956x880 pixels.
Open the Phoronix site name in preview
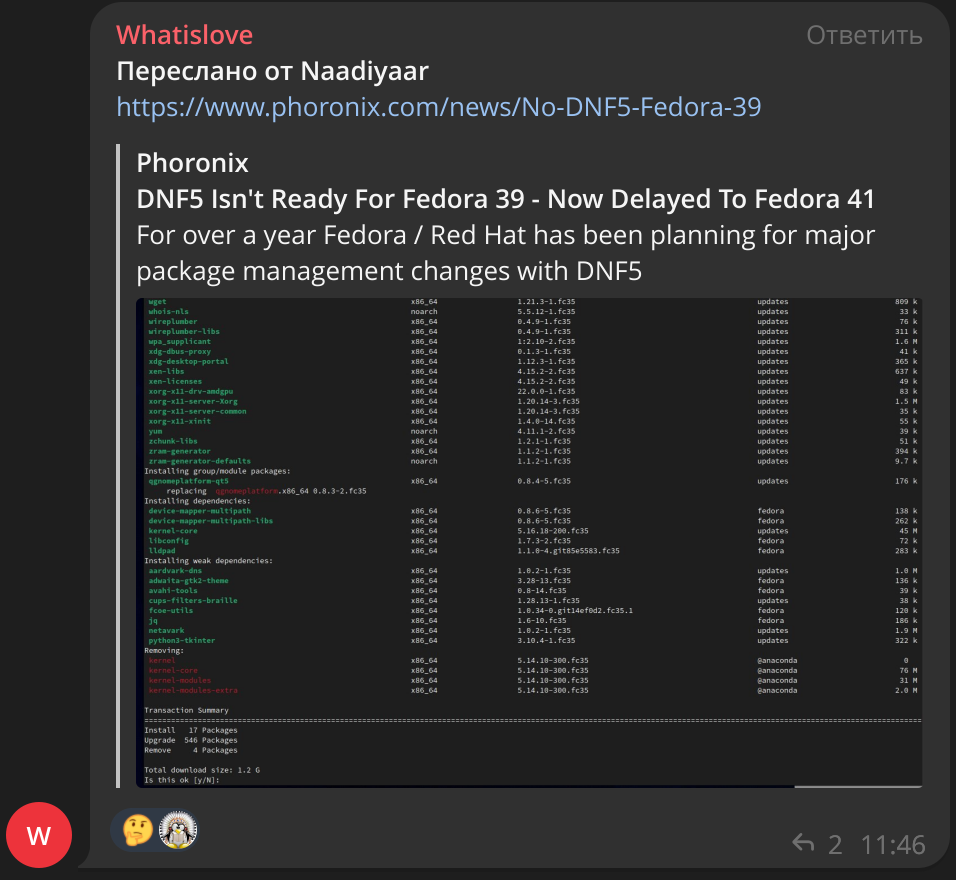(192, 163)
